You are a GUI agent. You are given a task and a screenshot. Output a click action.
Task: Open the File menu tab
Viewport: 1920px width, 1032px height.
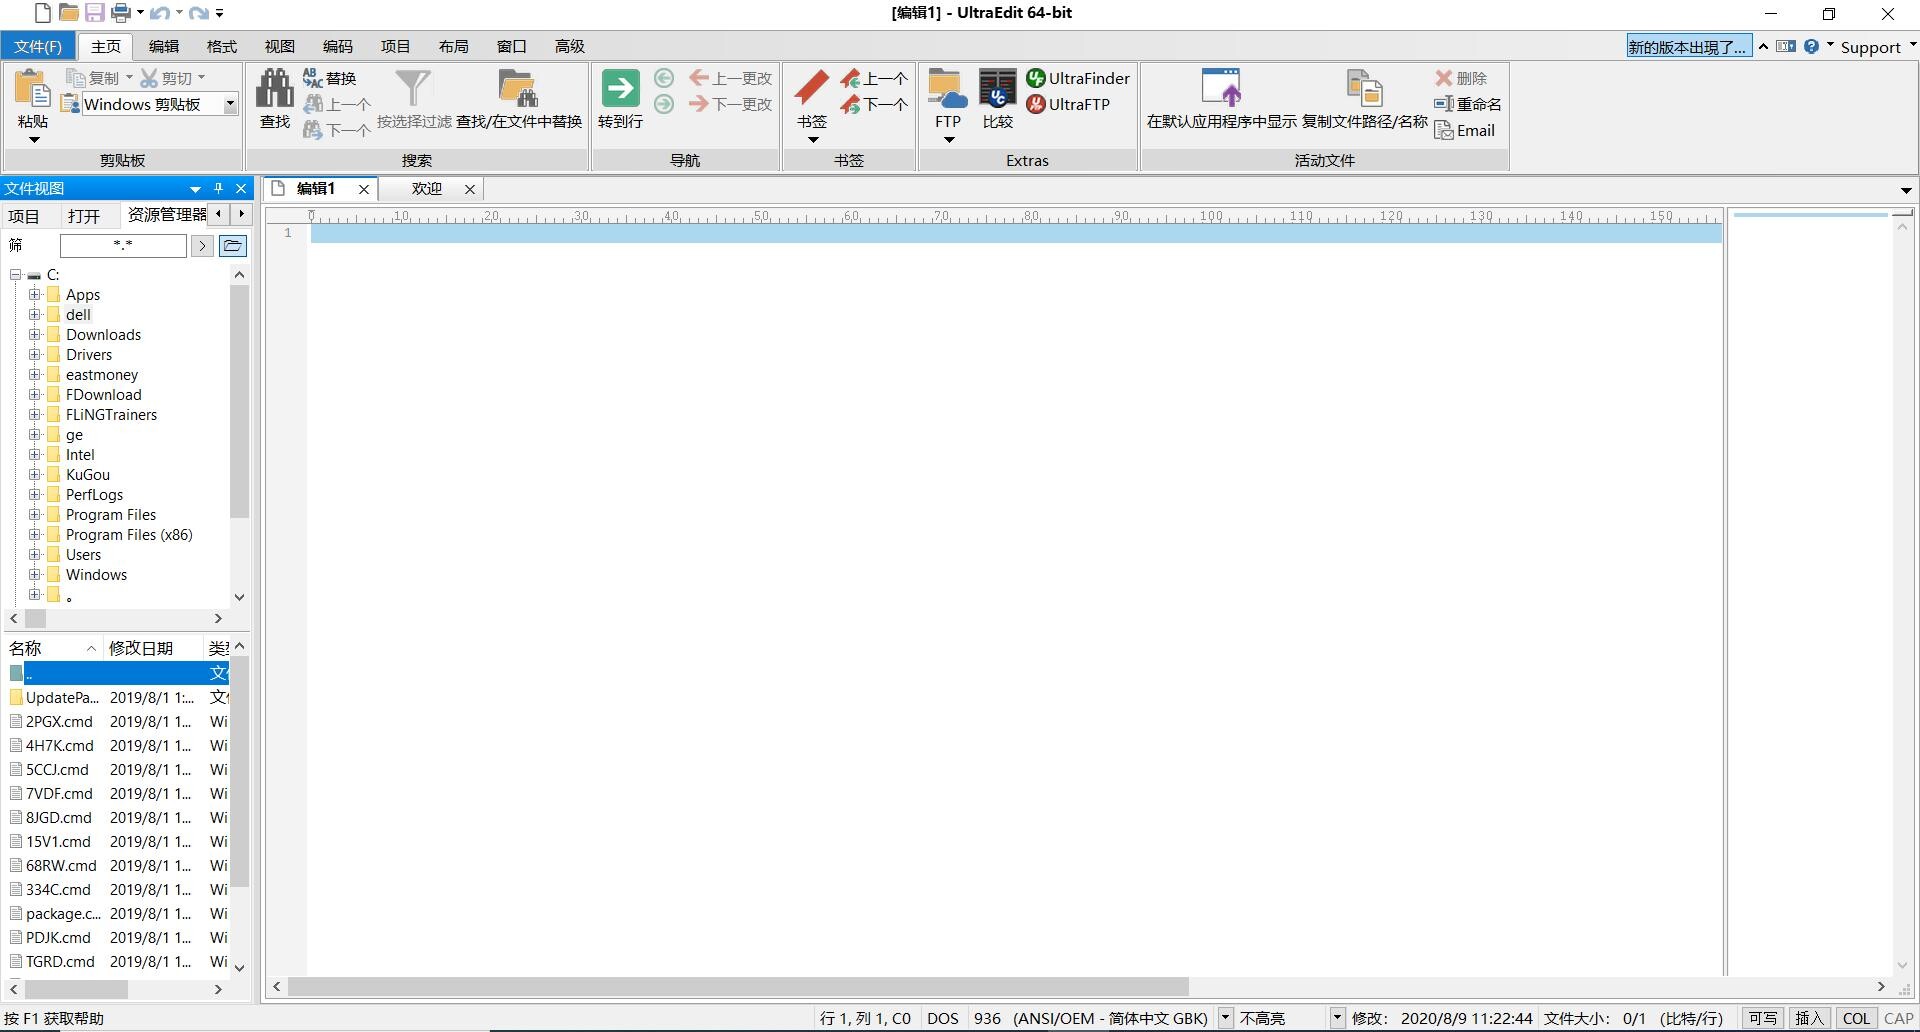pyautogui.click(x=38, y=47)
